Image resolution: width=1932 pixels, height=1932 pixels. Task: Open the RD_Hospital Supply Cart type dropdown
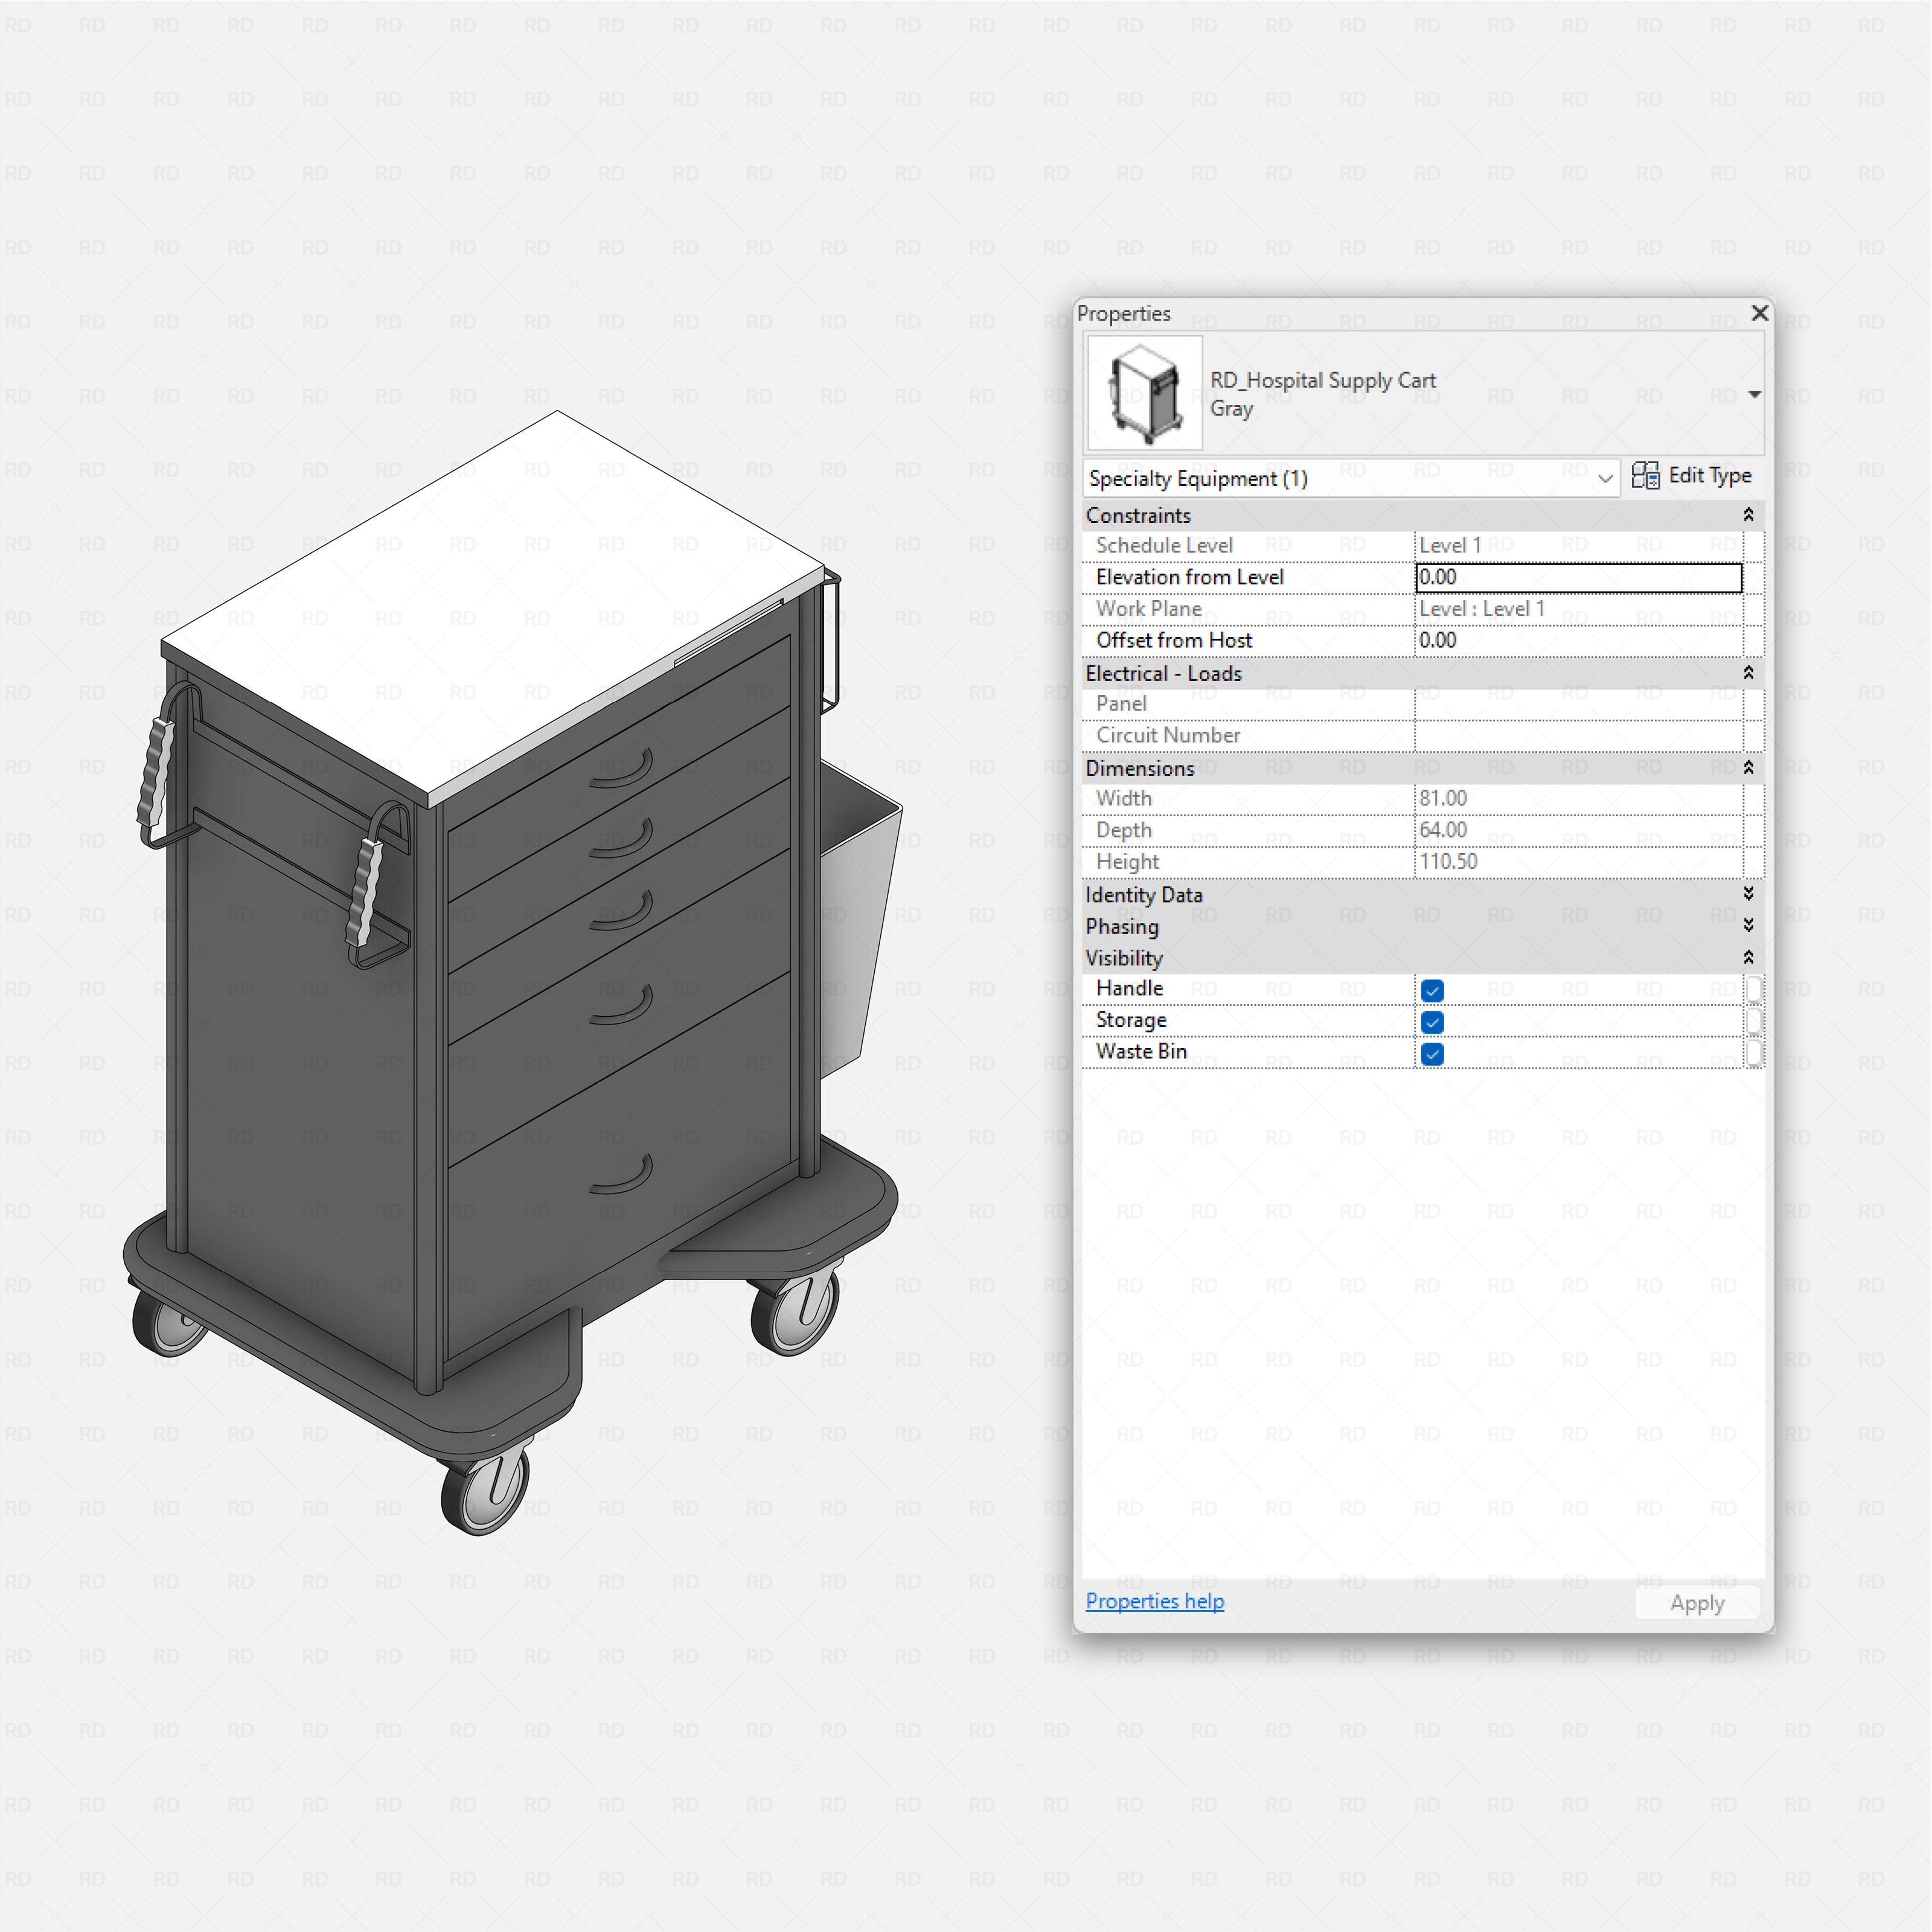pos(1755,394)
